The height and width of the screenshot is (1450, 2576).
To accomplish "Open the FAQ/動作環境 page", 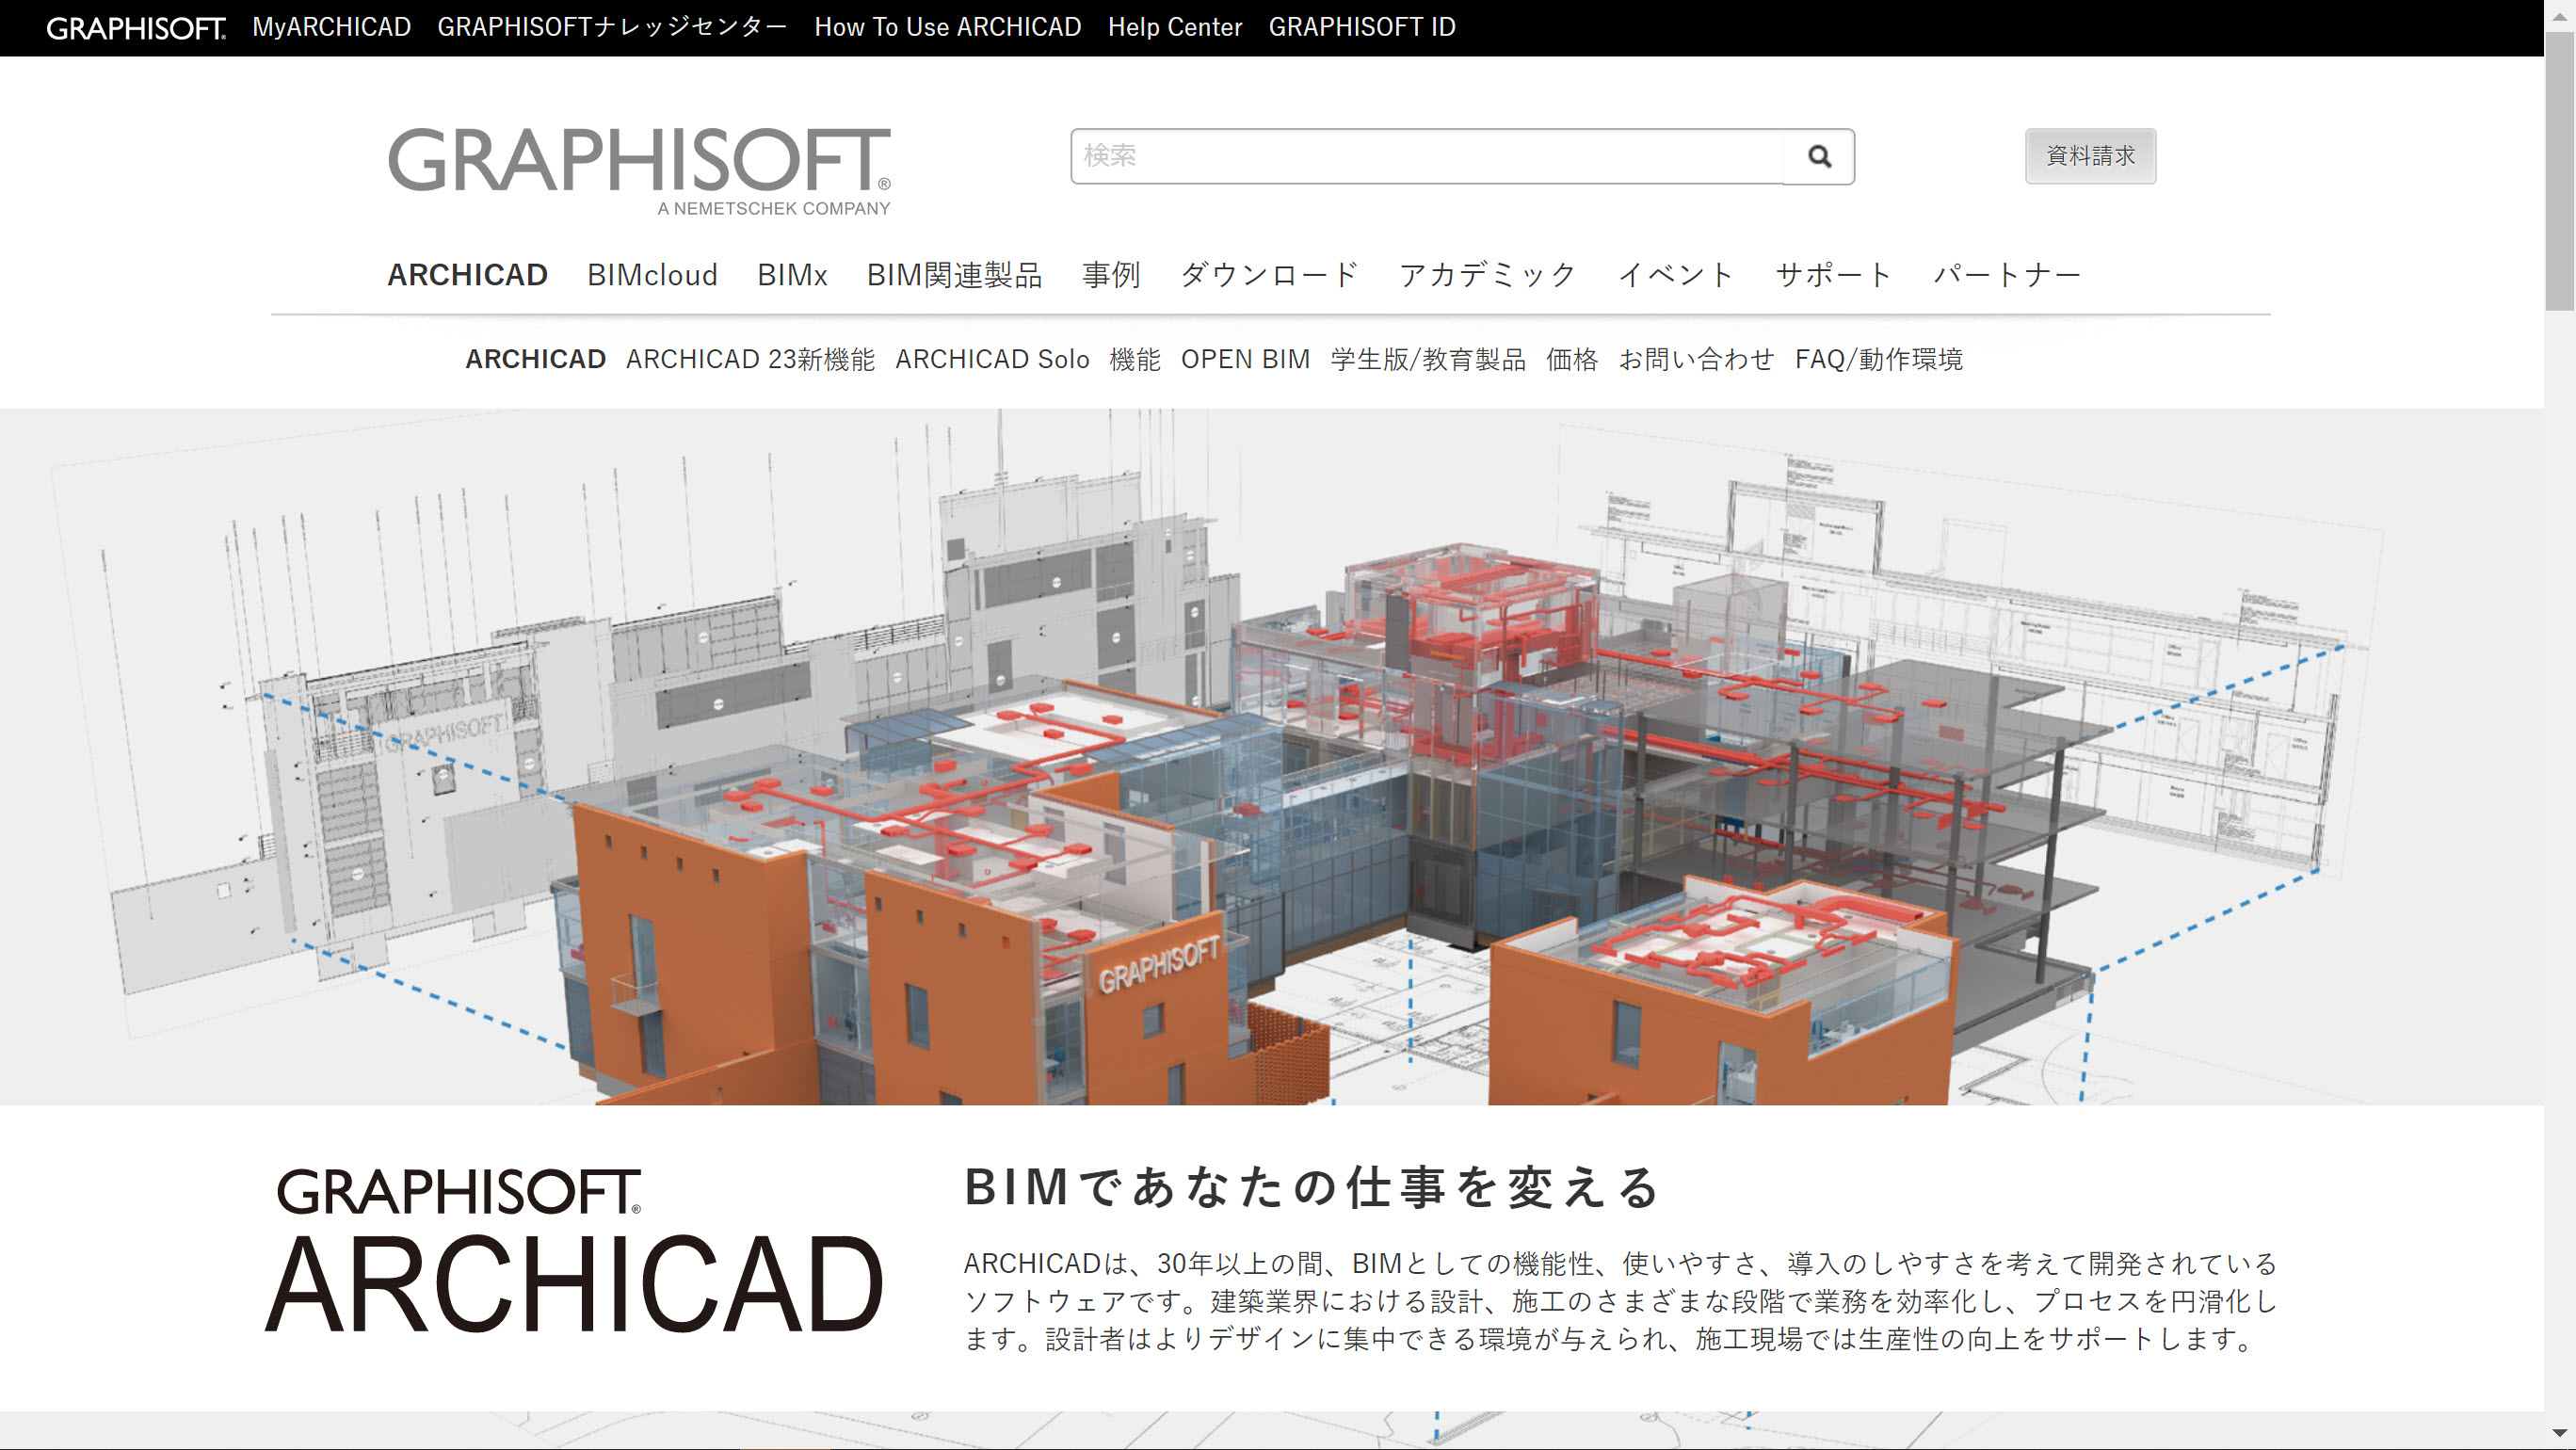I will pyautogui.click(x=1879, y=359).
